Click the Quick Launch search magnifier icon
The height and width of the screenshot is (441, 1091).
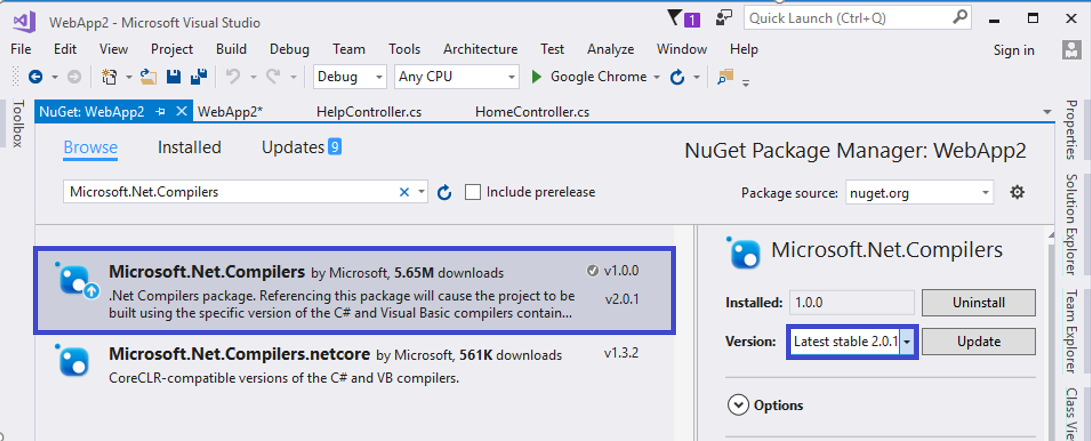[959, 17]
